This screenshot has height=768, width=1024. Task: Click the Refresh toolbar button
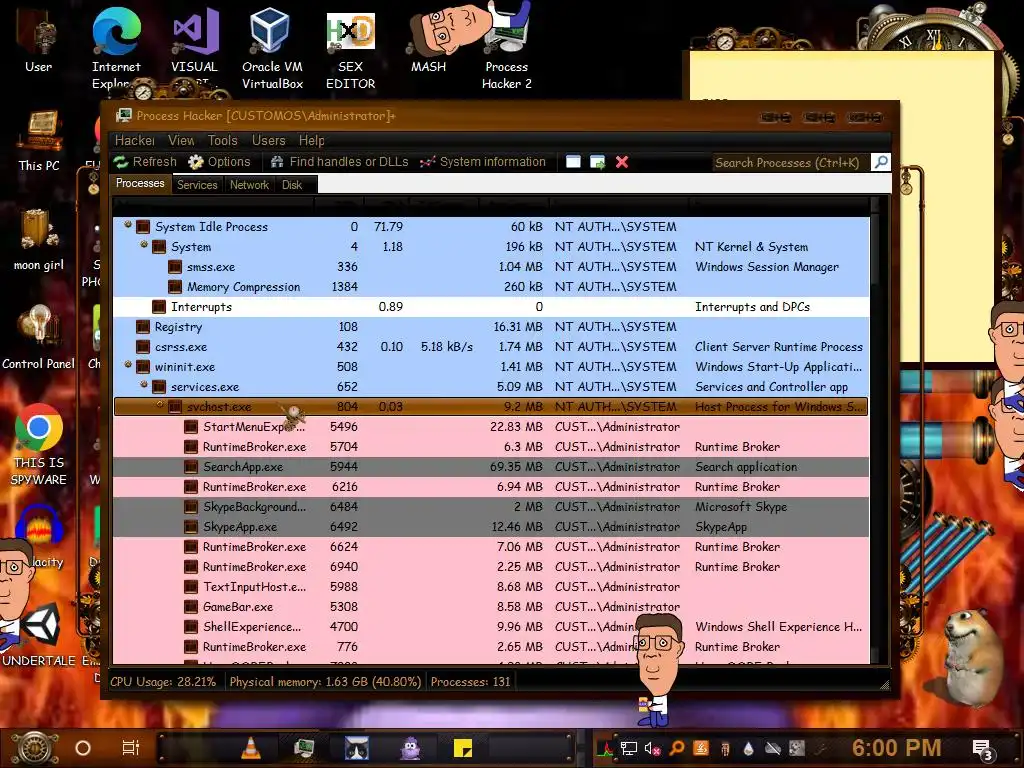click(x=145, y=162)
